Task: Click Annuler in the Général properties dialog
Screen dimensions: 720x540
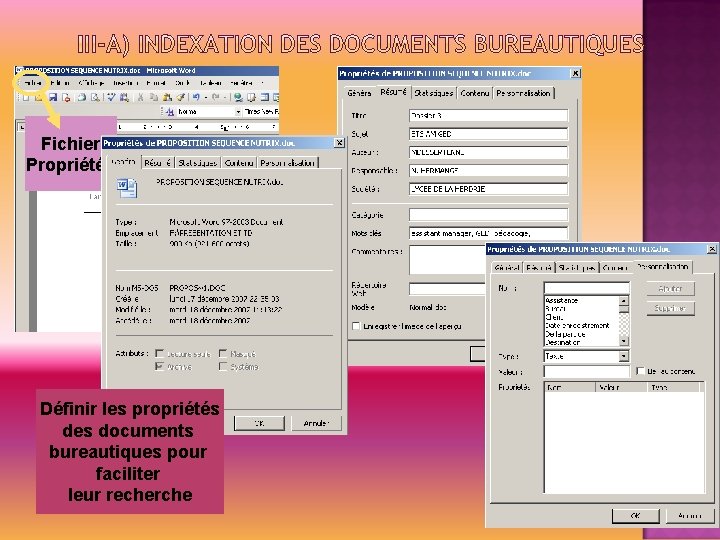Action: coord(316,423)
